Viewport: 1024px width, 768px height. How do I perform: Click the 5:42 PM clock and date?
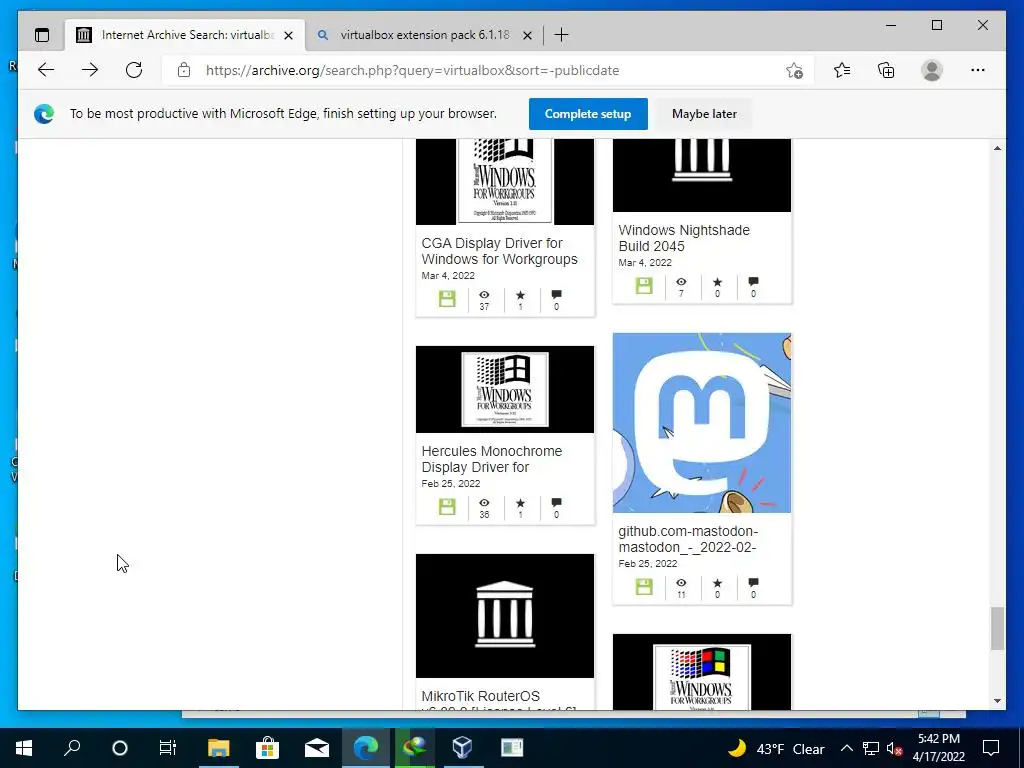(x=938, y=748)
